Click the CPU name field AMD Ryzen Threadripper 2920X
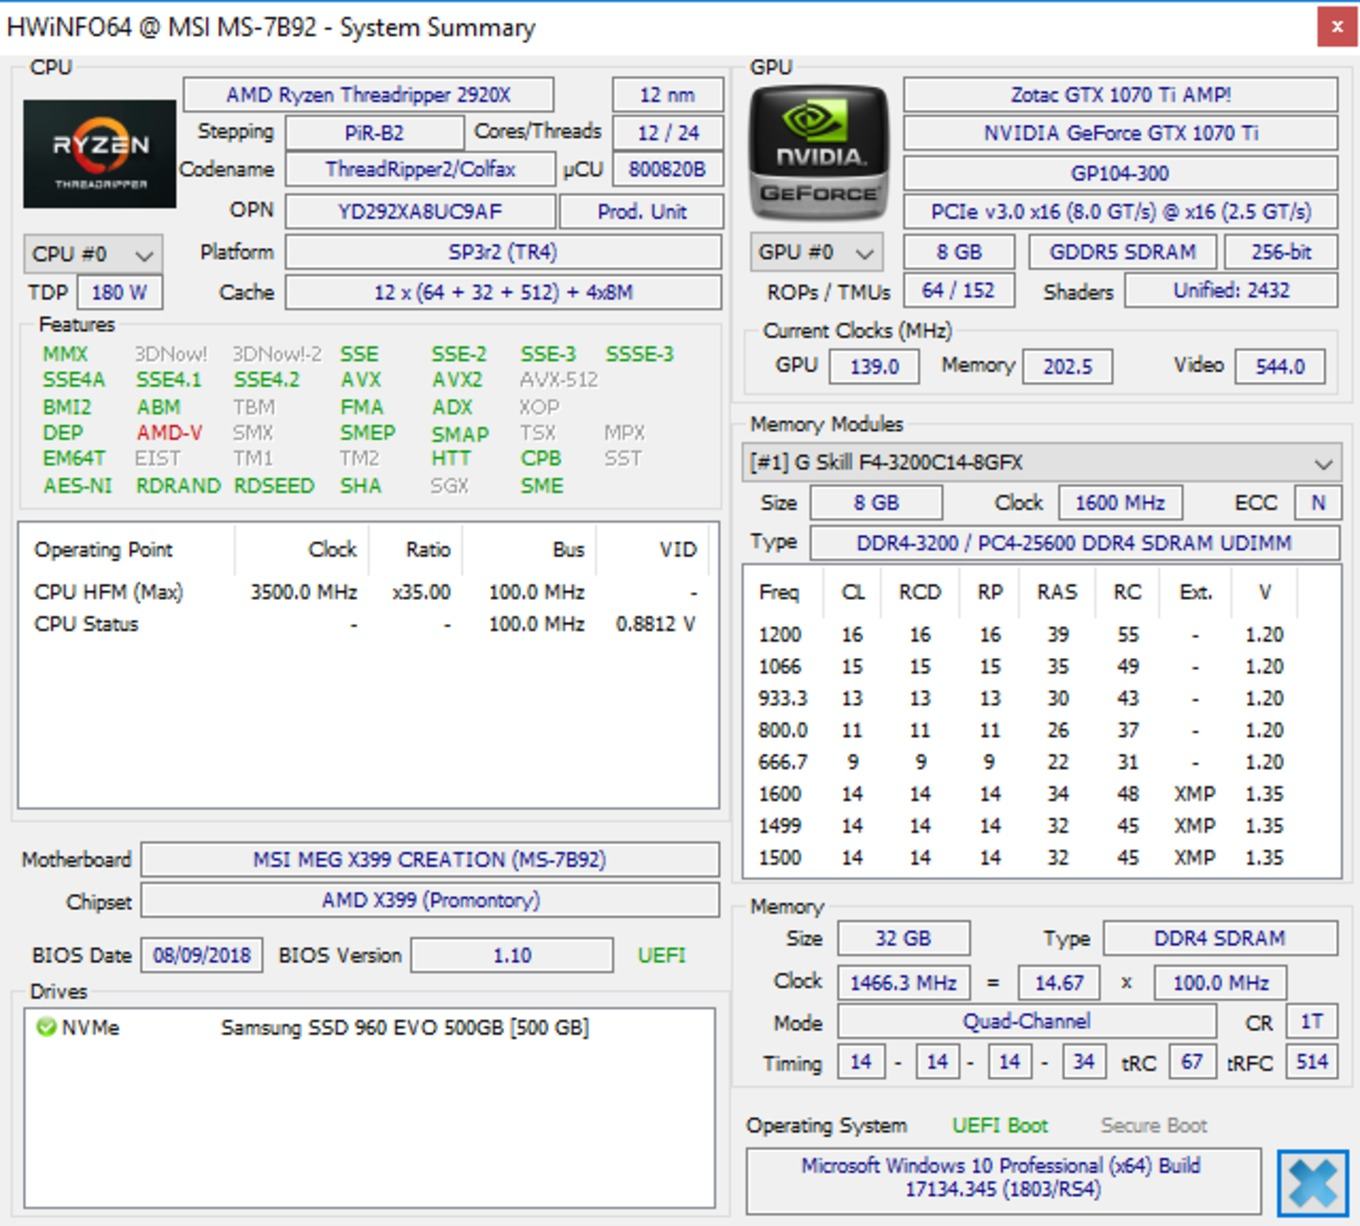 tap(368, 95)
